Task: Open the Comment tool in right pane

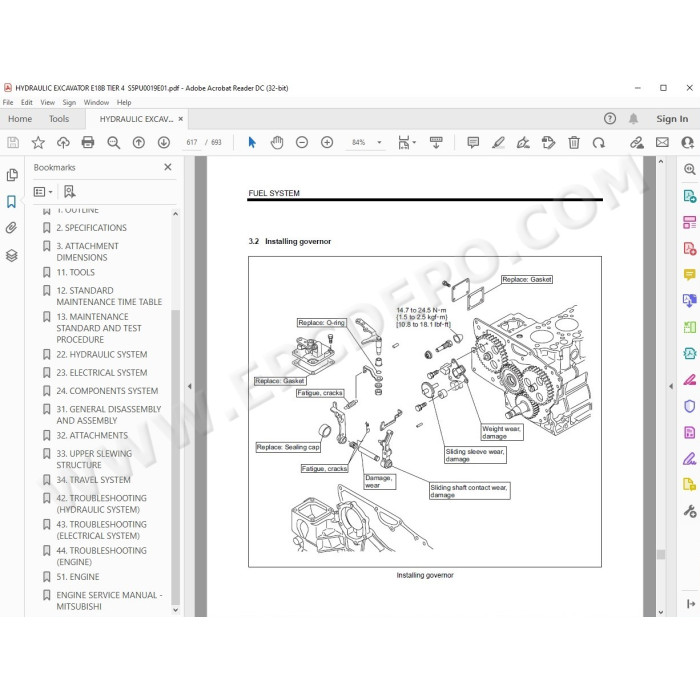Action: point(689,274)
